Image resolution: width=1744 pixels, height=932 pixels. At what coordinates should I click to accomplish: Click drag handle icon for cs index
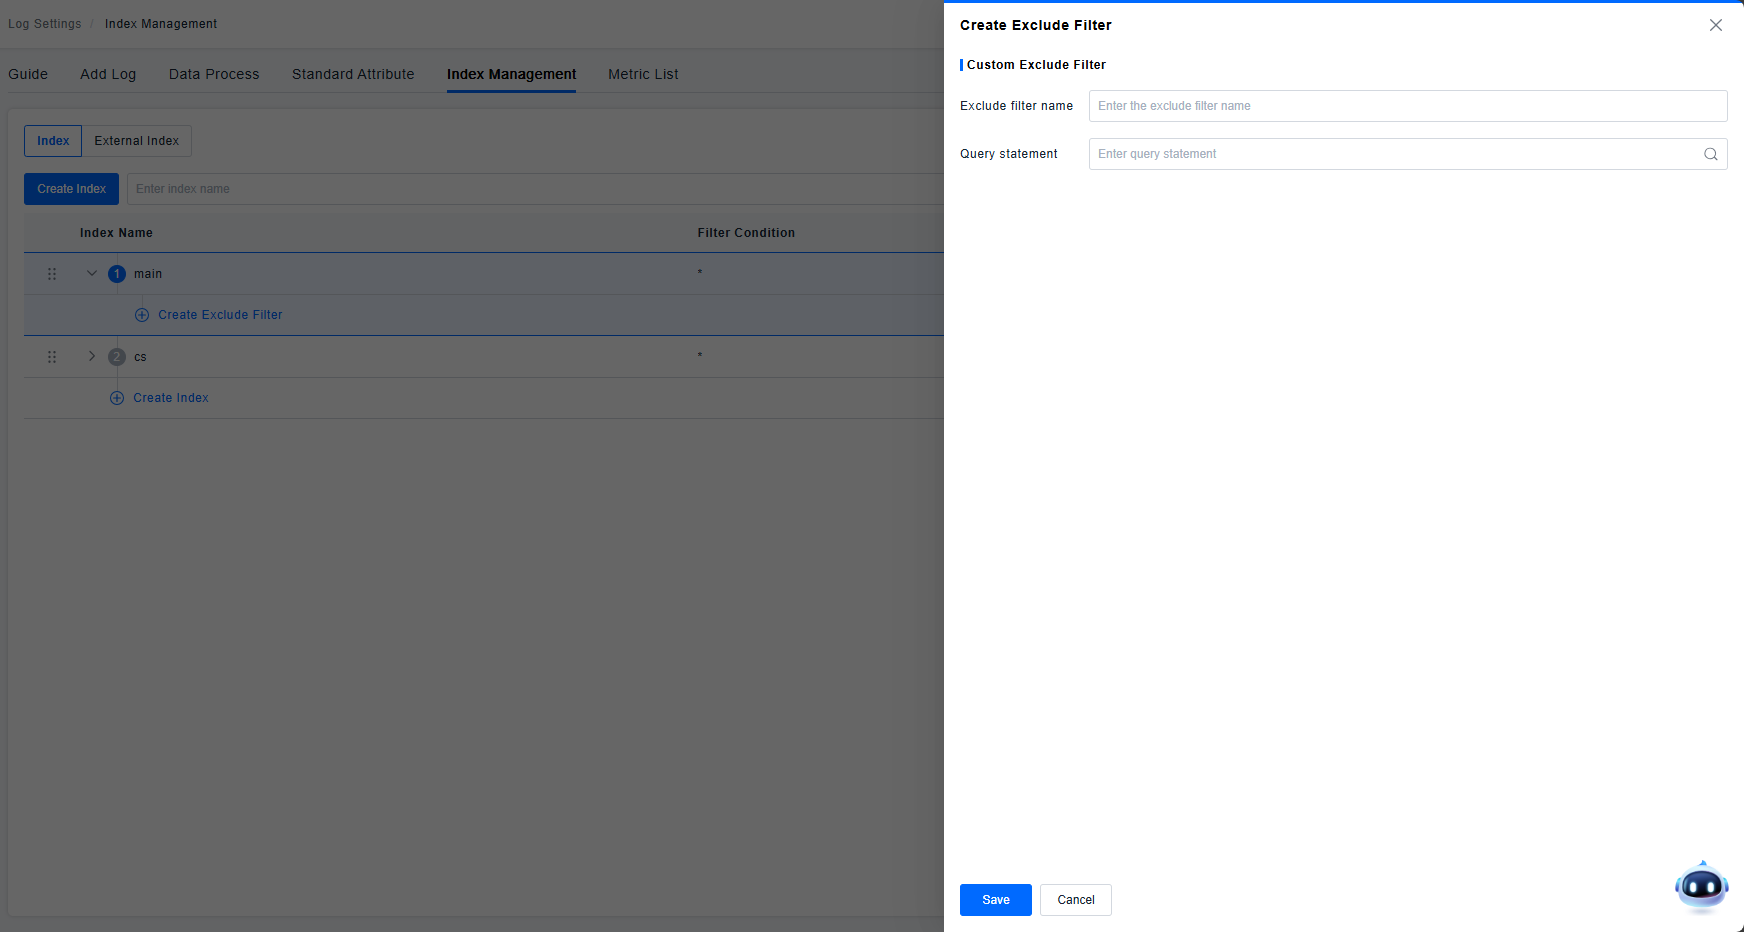click(52, 357)
